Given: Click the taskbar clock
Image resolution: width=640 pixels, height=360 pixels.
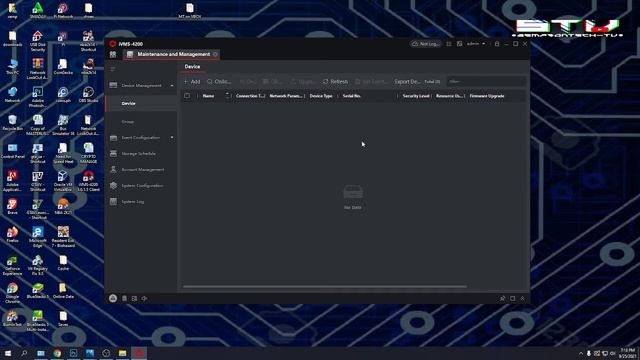Looking at the screenshot, I should click(x=627, y=353).
